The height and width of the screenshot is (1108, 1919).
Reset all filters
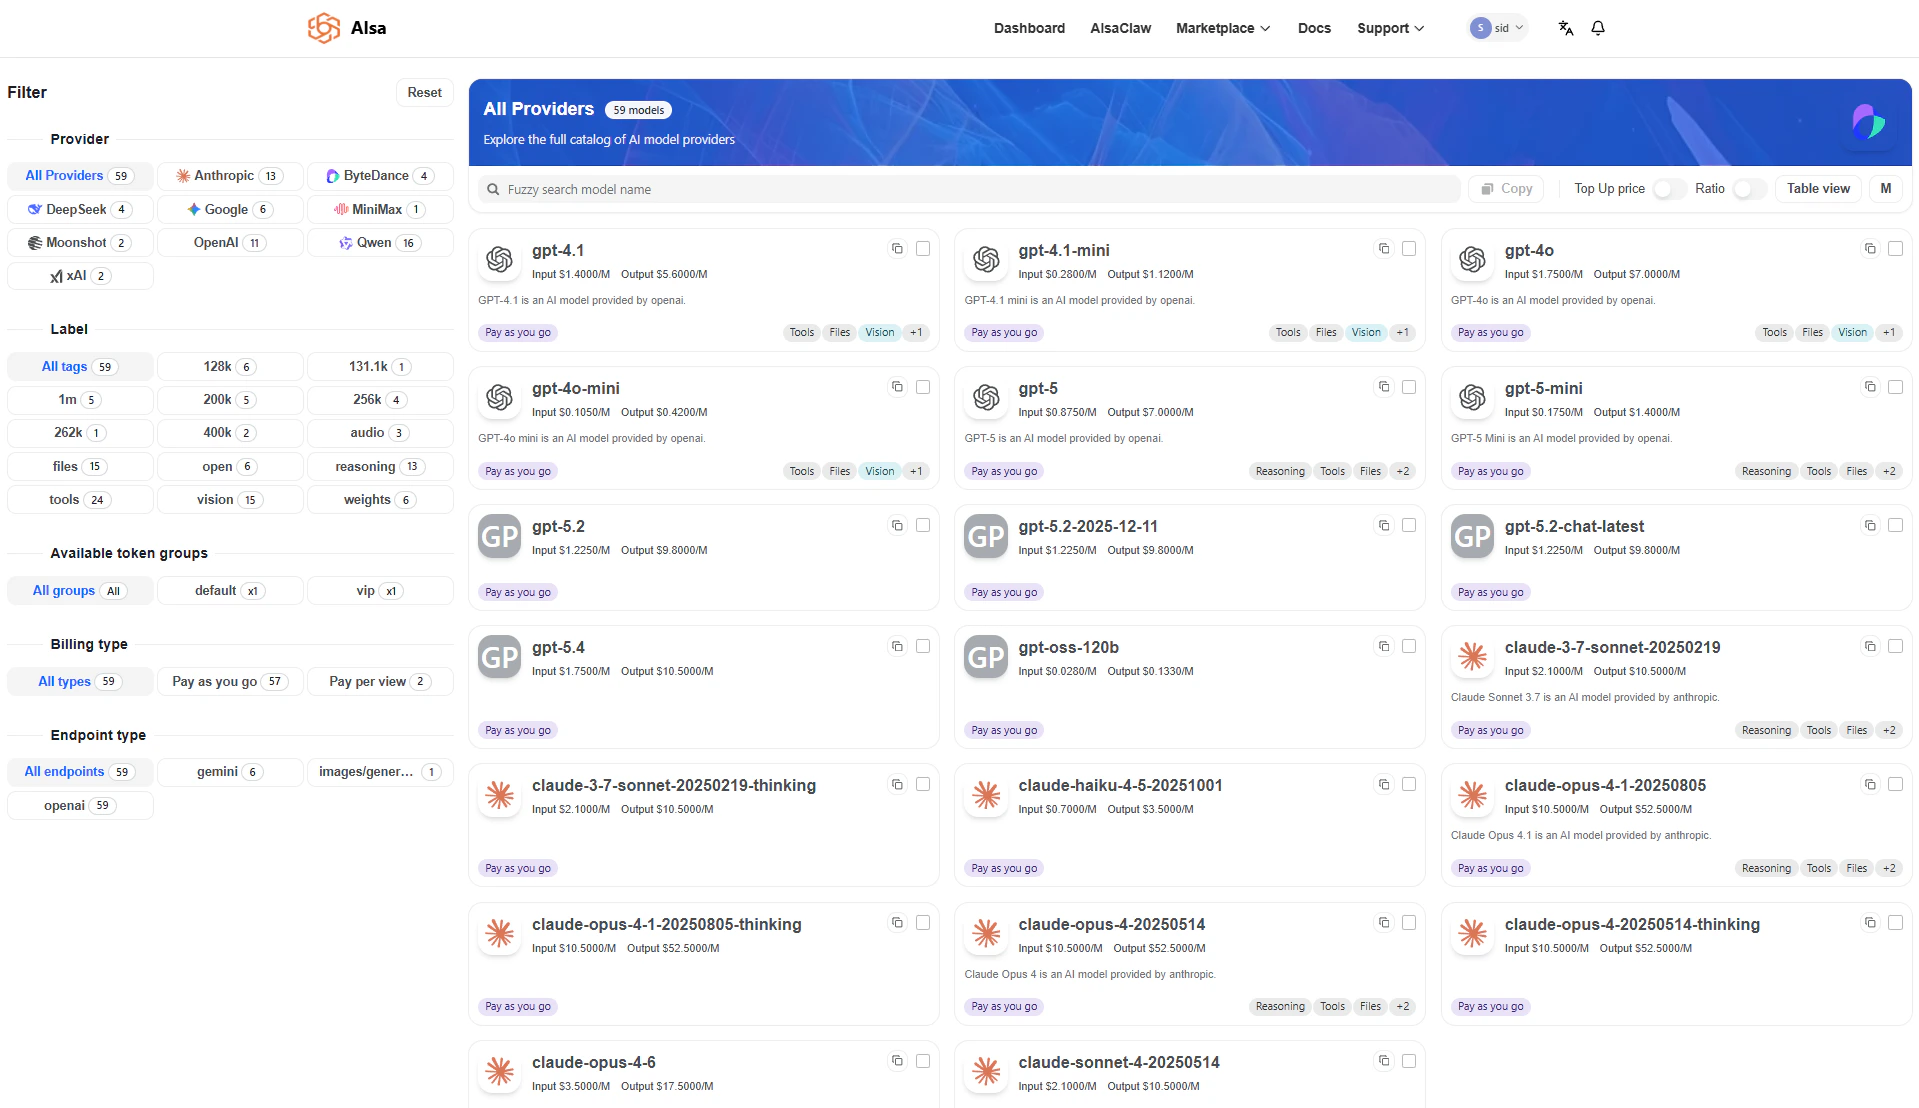point(424,92)
